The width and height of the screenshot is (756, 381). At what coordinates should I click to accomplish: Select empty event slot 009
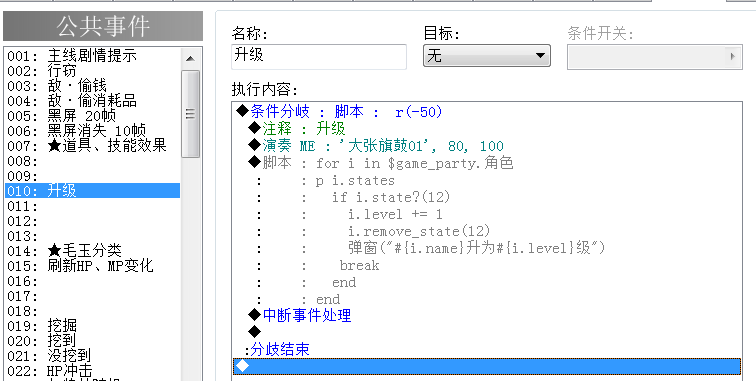pos(93,176)
